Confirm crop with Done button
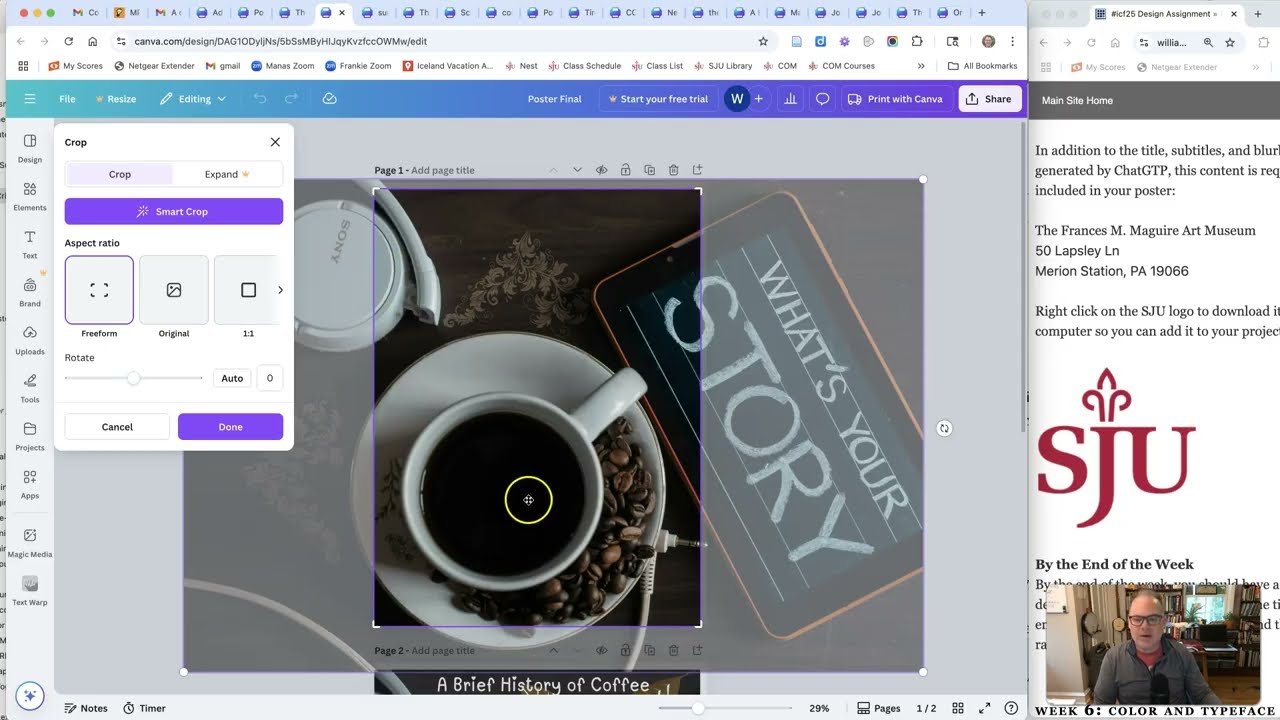Viewport: 1280px width, 720px height. (230, 427)
